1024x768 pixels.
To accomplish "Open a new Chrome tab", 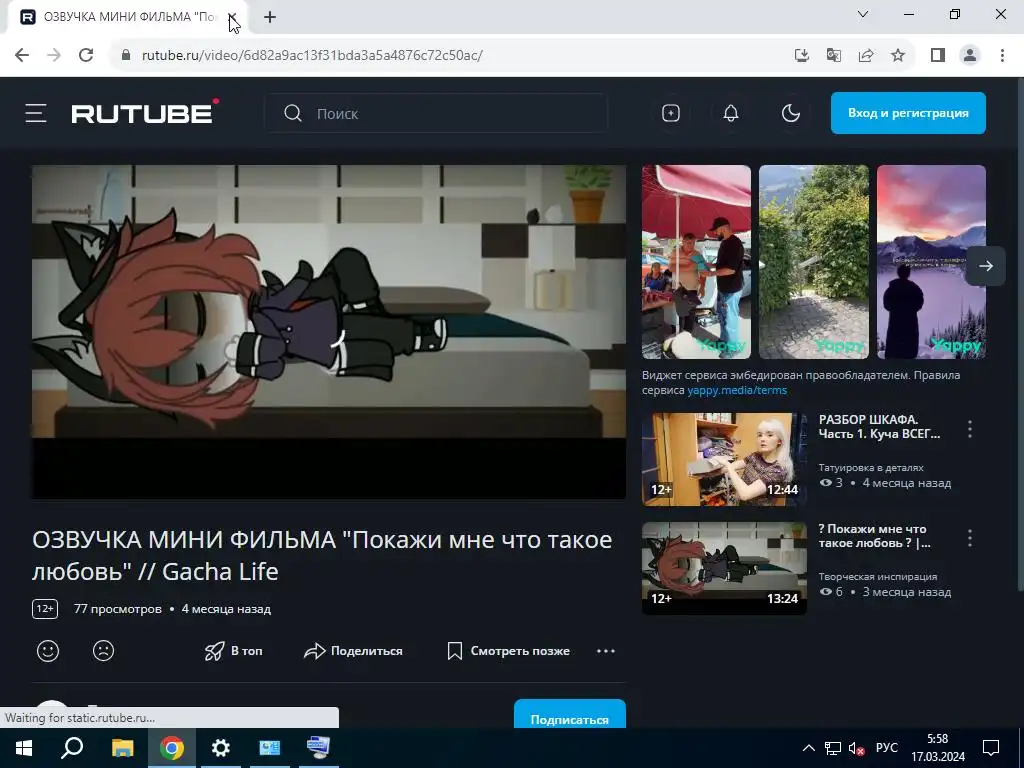I will (270, 17).
